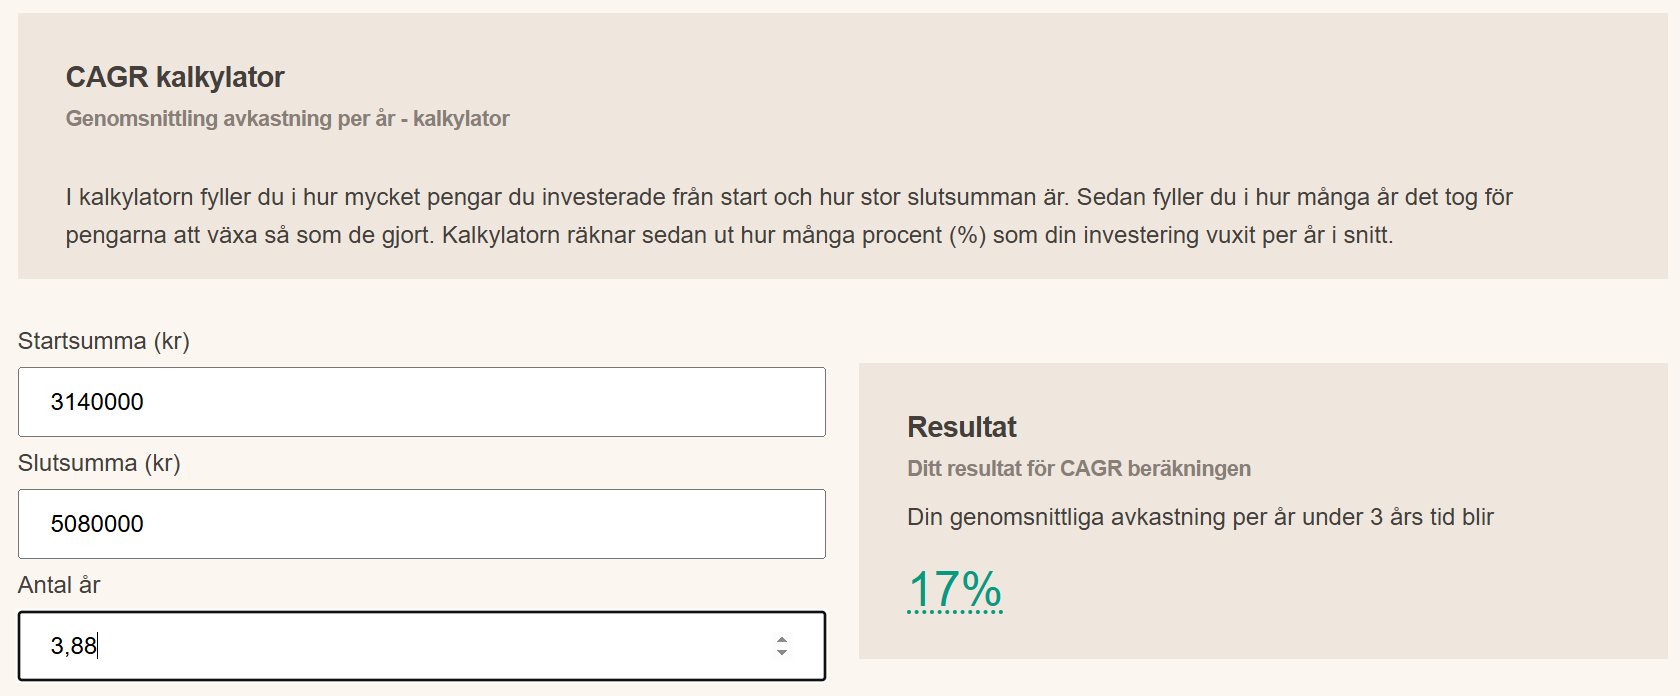Click the CAGR kalkylator heading
Viewport: 1680px width, 696px height.
pyautogui.click(x=175, y=77)
